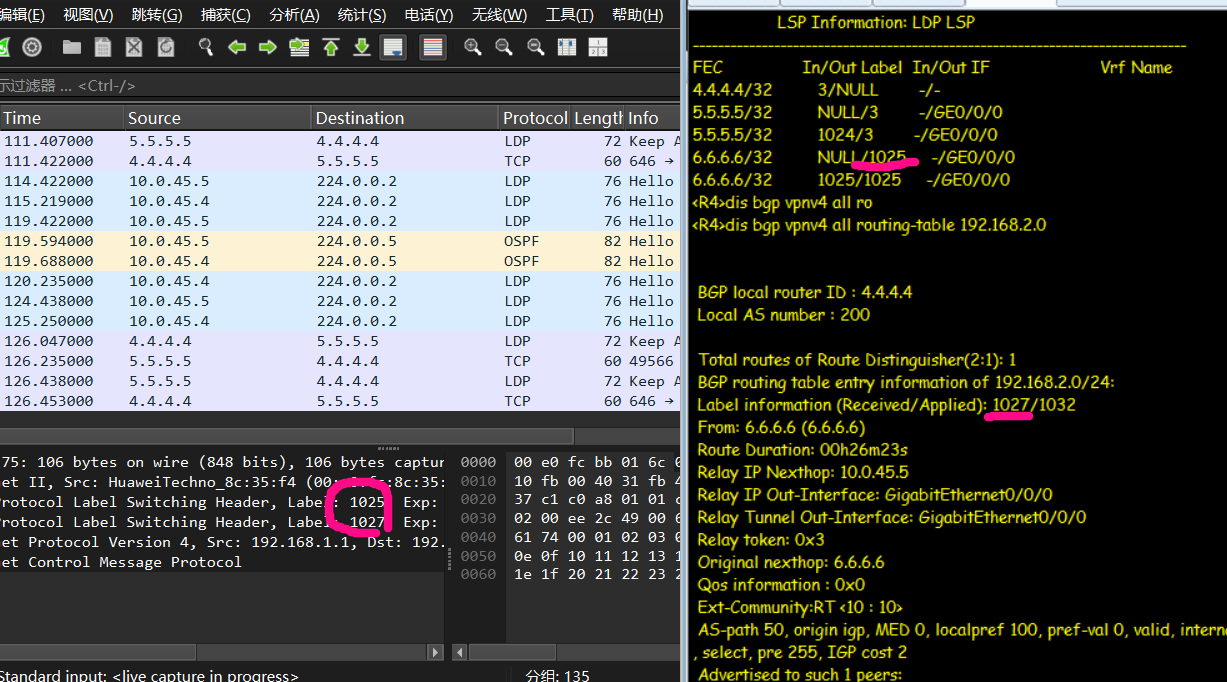This screenshot has height=682, width=1227.
Task: Jump to first packet icon
Action: pos(331,47)
